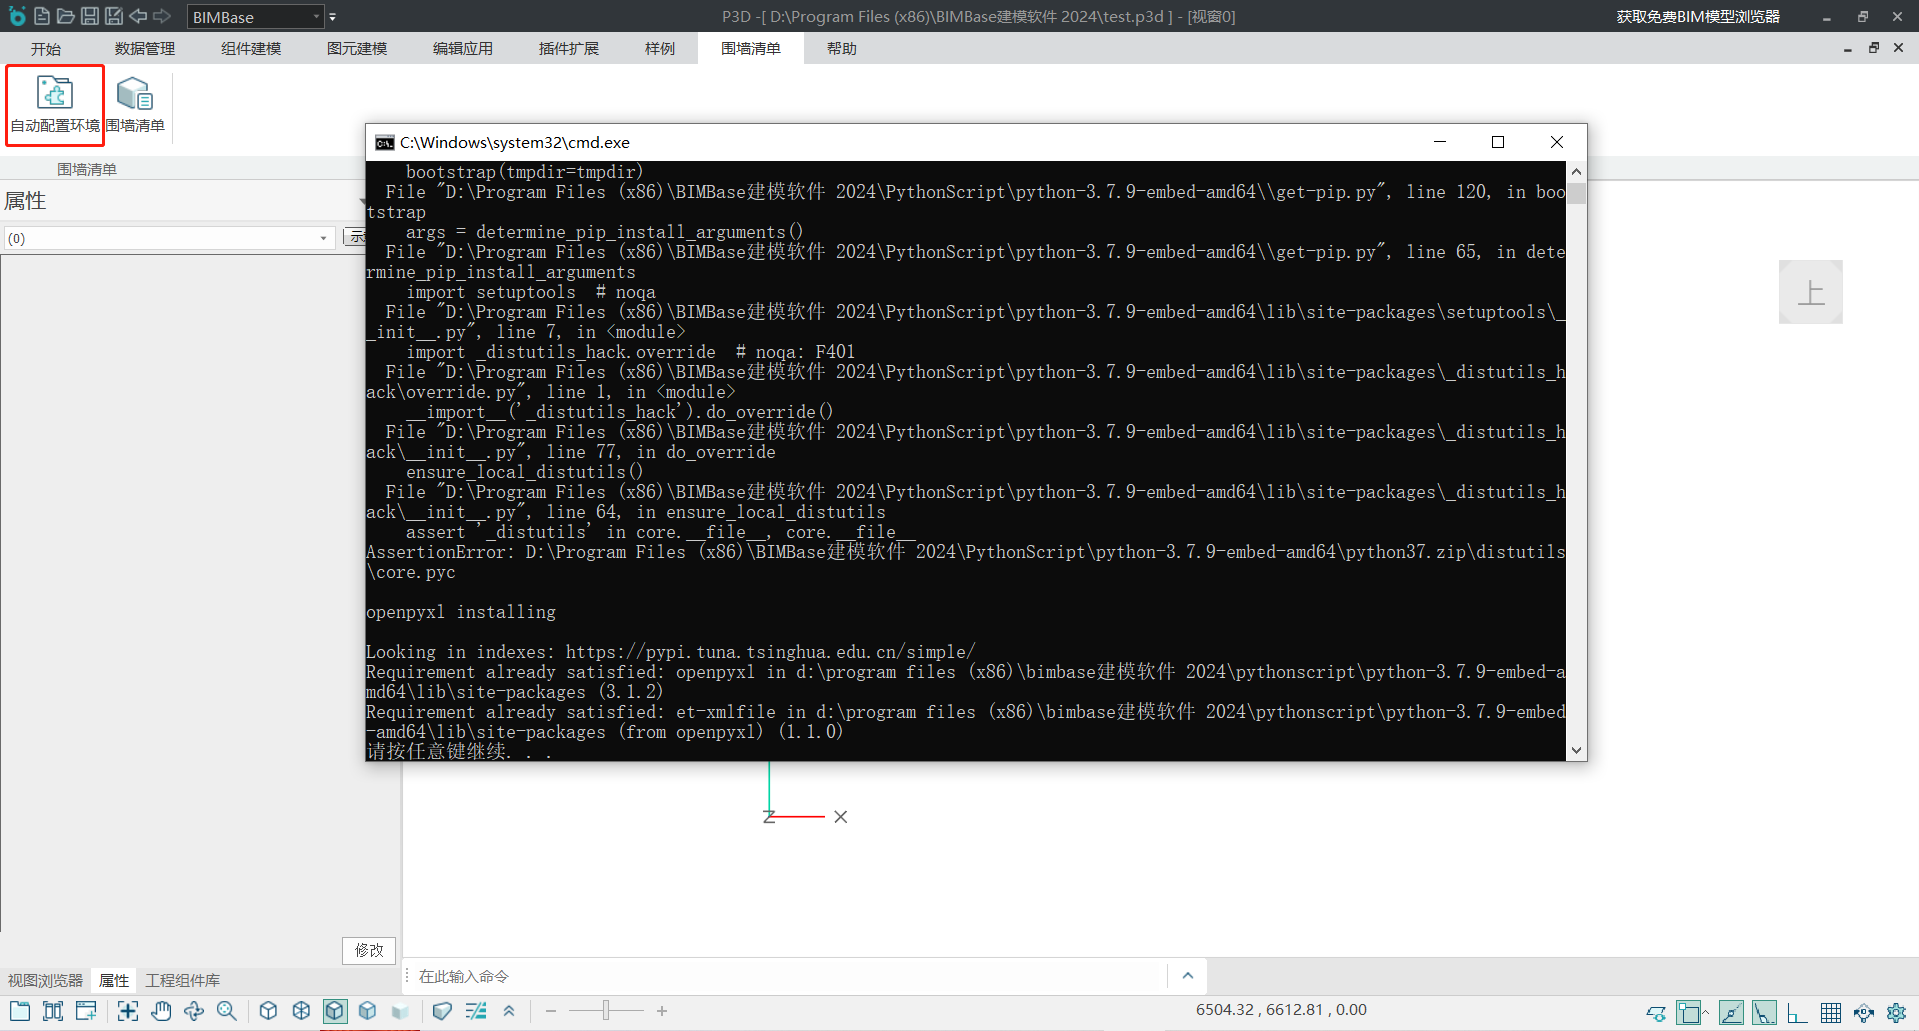Go to the 编辑应用 ribbon tab

pyautogui.click(x=463, y=49)
